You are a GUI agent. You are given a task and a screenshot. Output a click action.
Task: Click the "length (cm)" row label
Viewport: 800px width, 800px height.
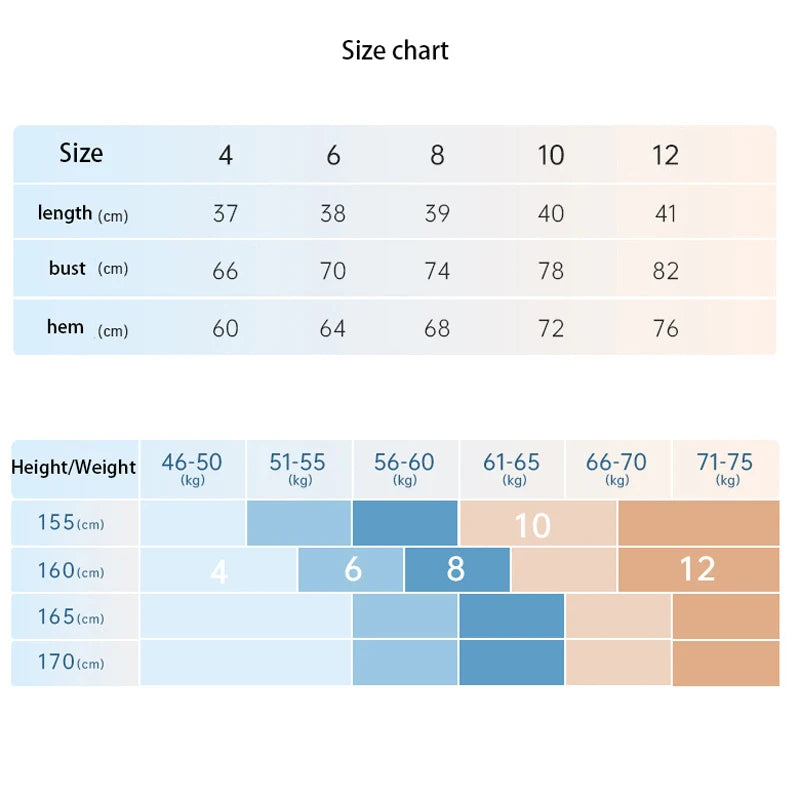(x=82, y=214)
